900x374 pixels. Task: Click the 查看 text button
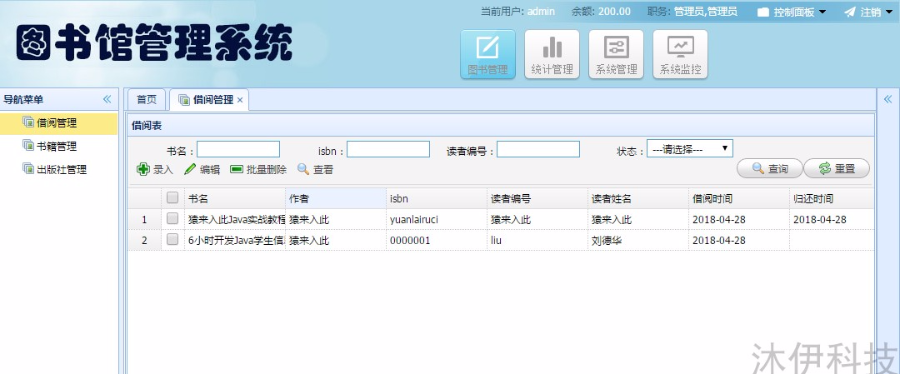coord(323,170)
